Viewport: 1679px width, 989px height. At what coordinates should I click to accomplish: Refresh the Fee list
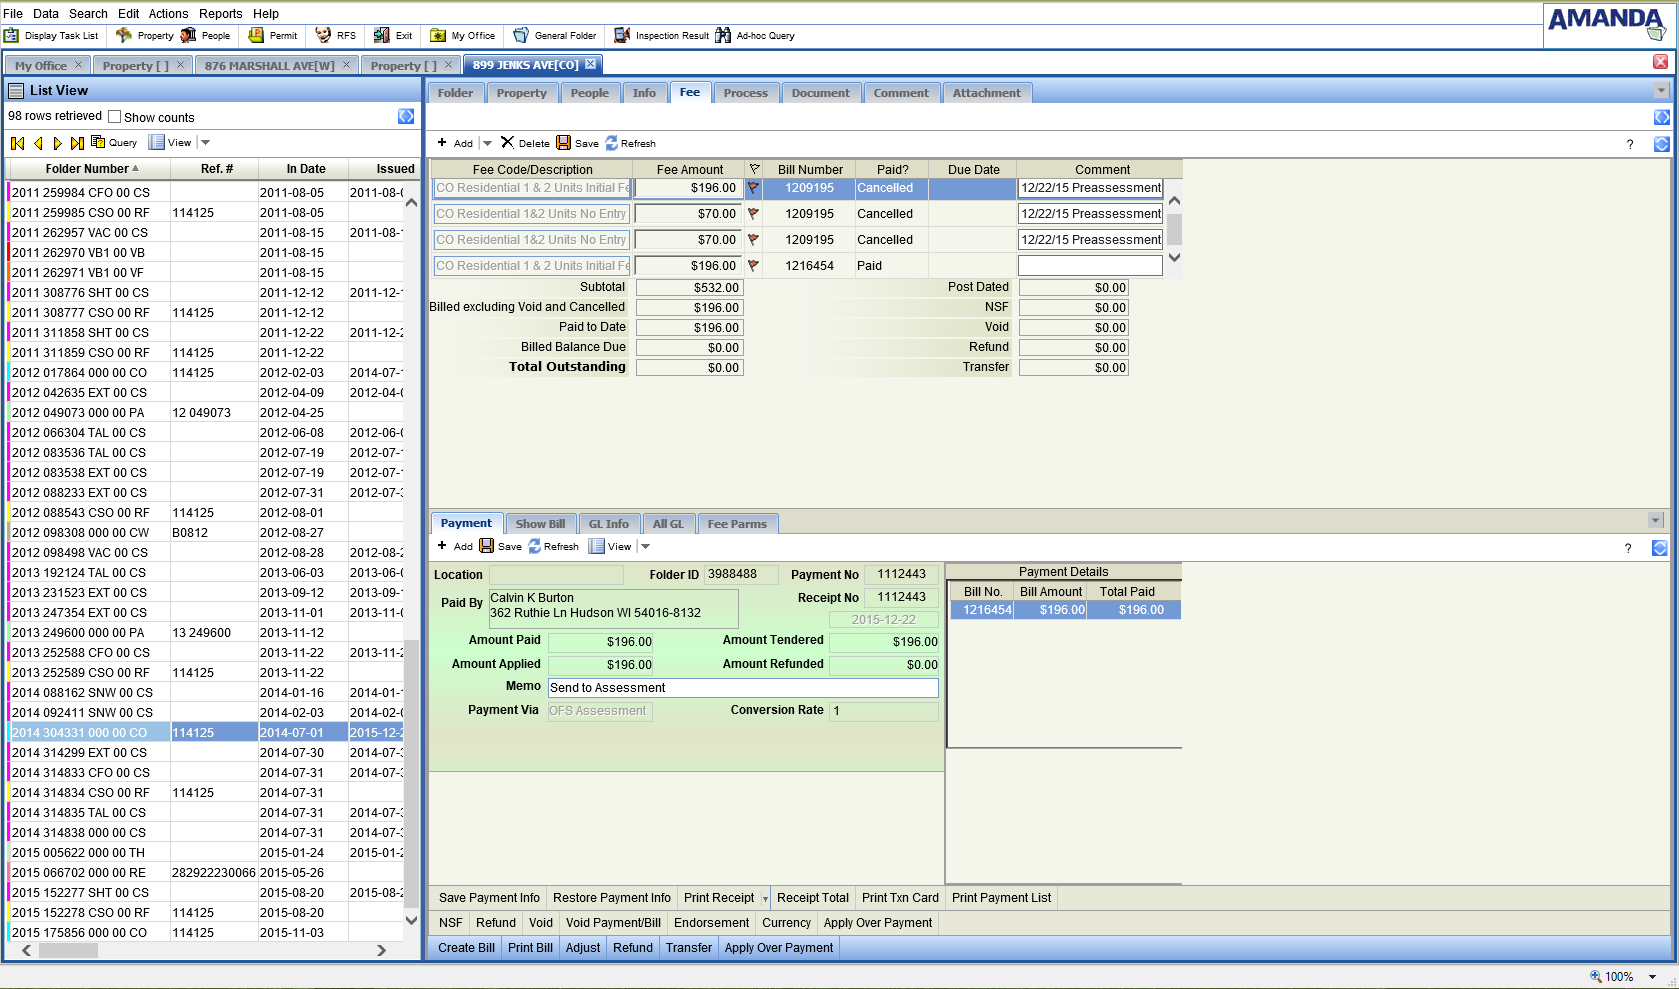630,143
